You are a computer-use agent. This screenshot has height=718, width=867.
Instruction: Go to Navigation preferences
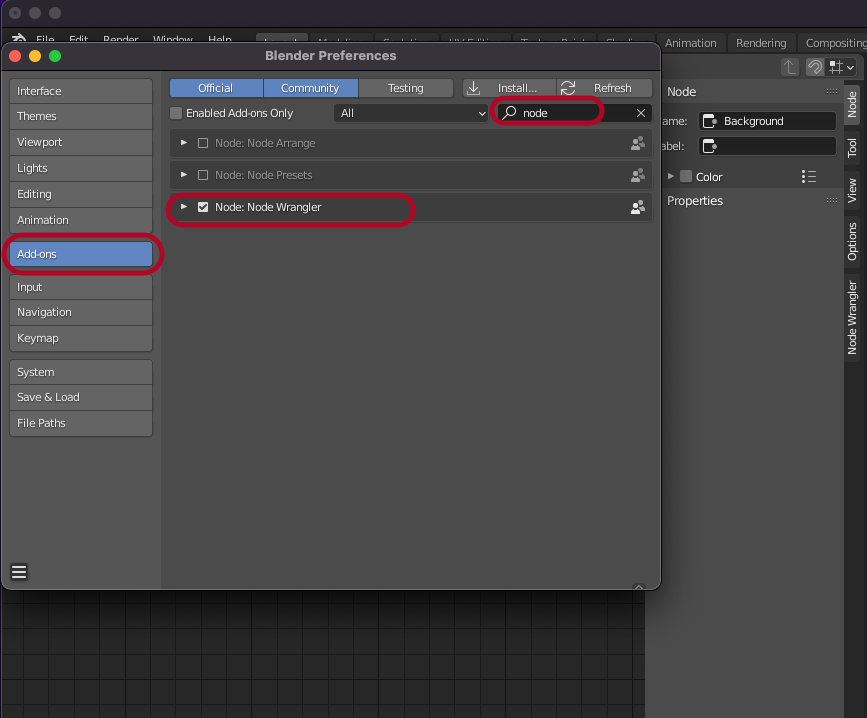click(81, 313)
